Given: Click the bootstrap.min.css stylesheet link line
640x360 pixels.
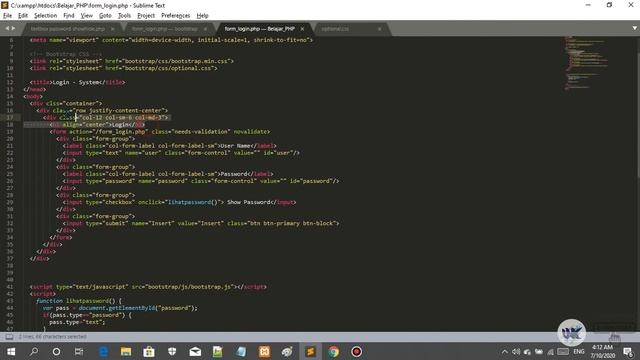Looking at the screenshot, I should pos(131,61).
